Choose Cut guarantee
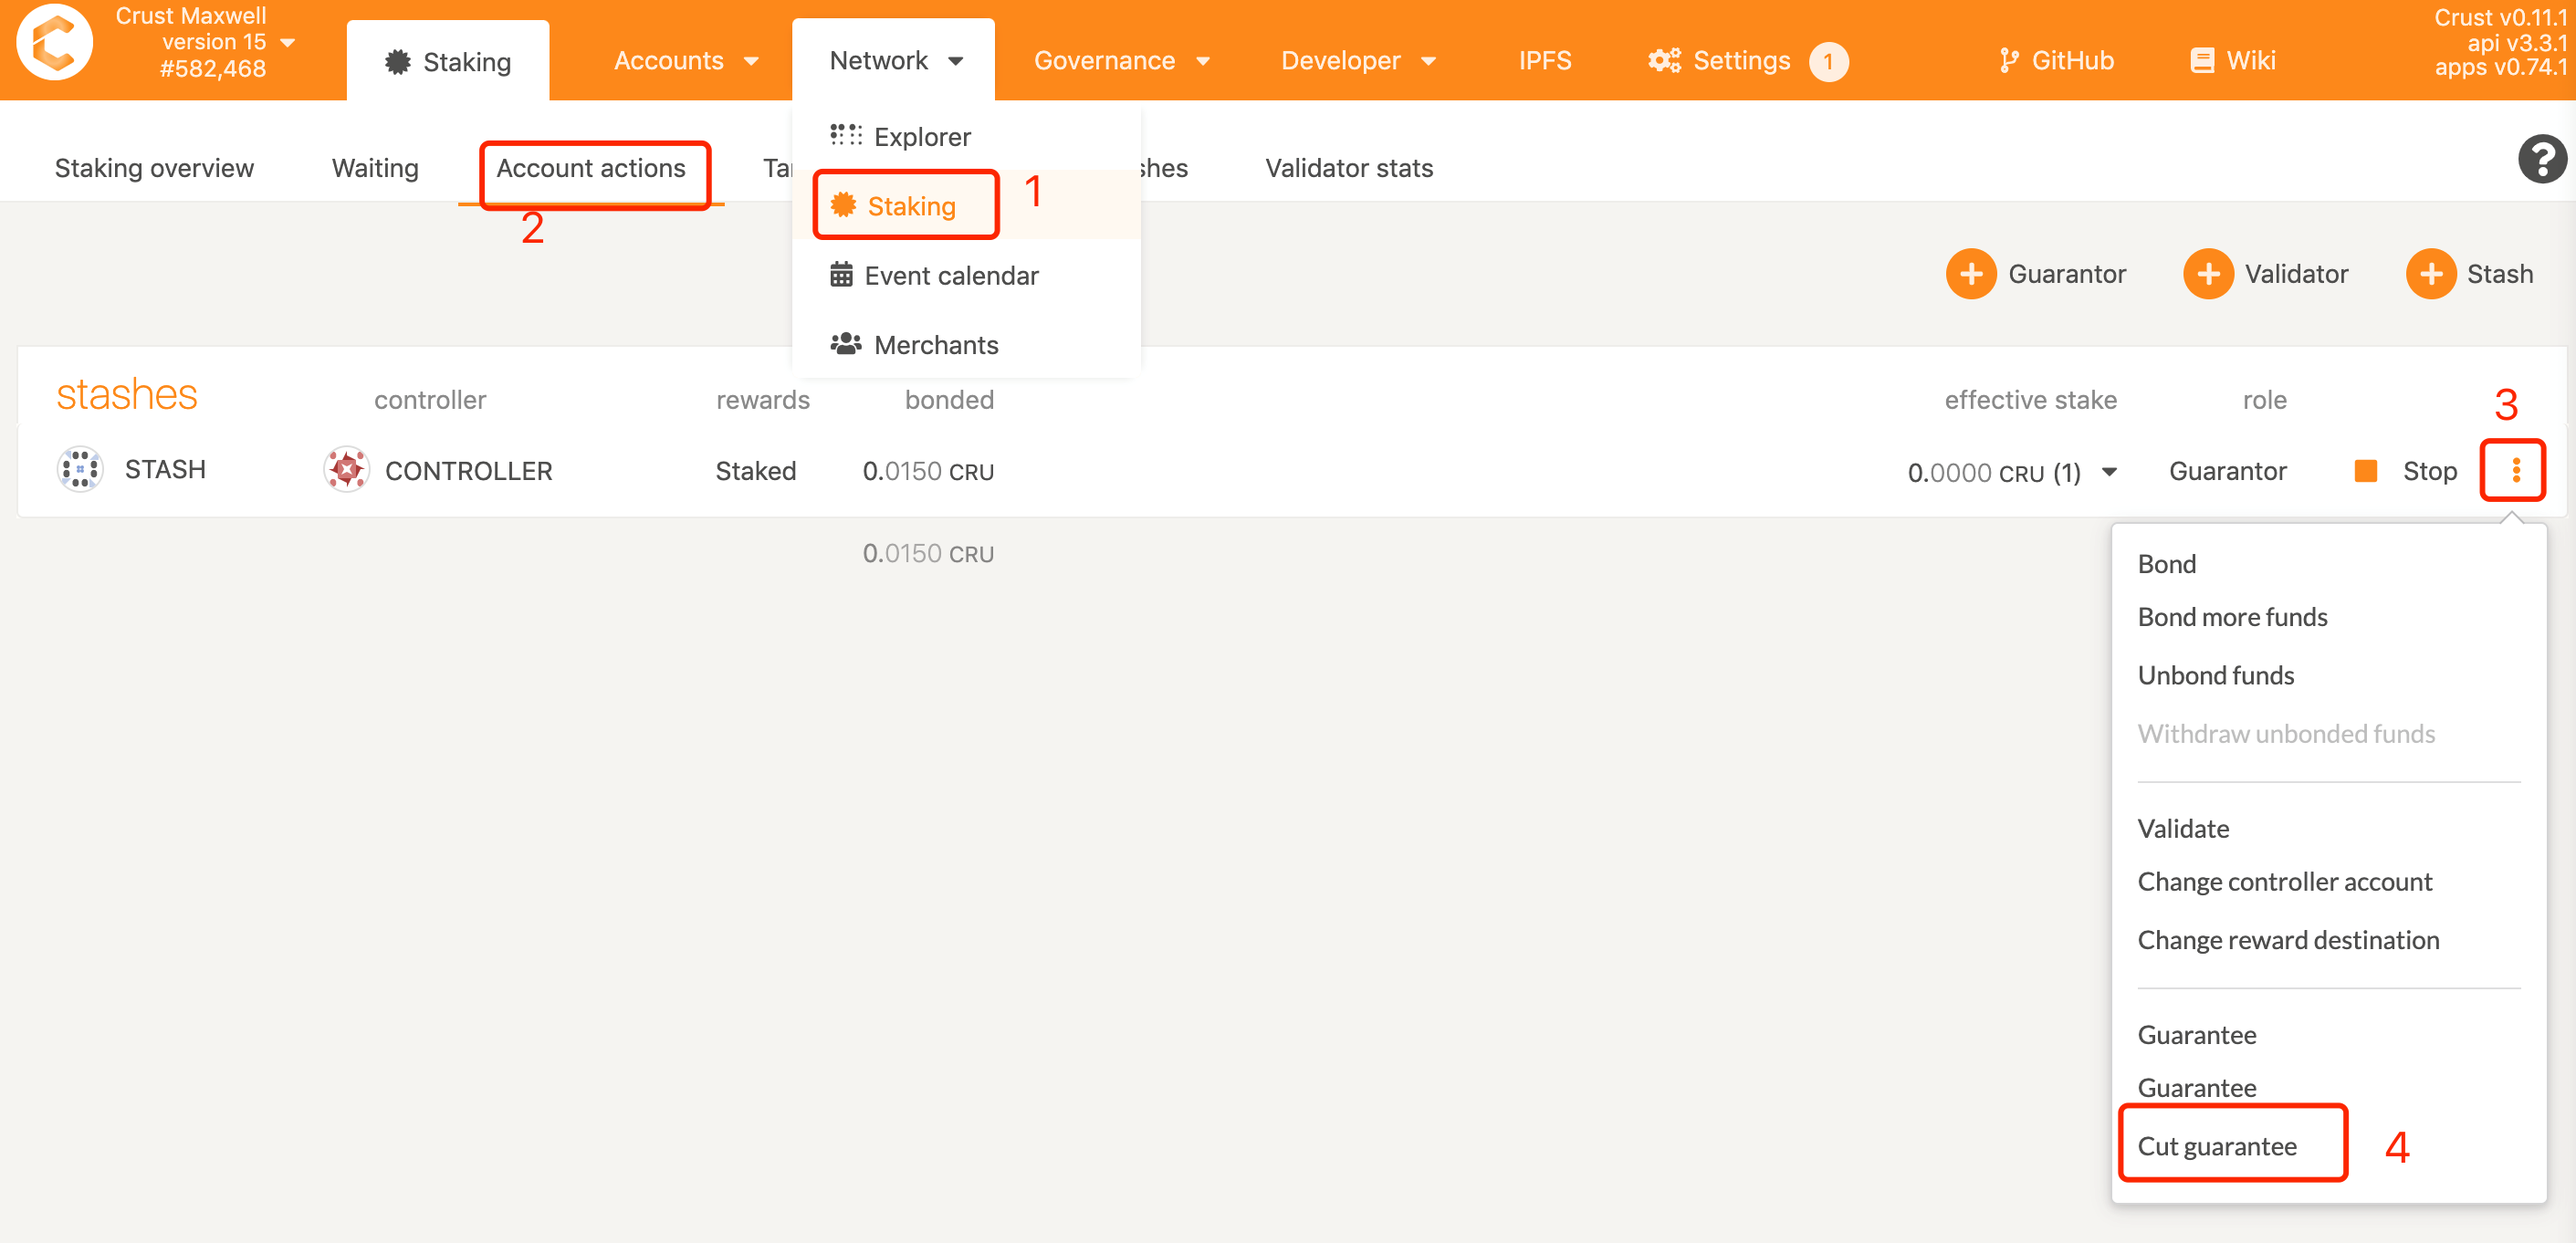The height and width of the screenshot is (1243, 2576). (x=2216, y=1146)
